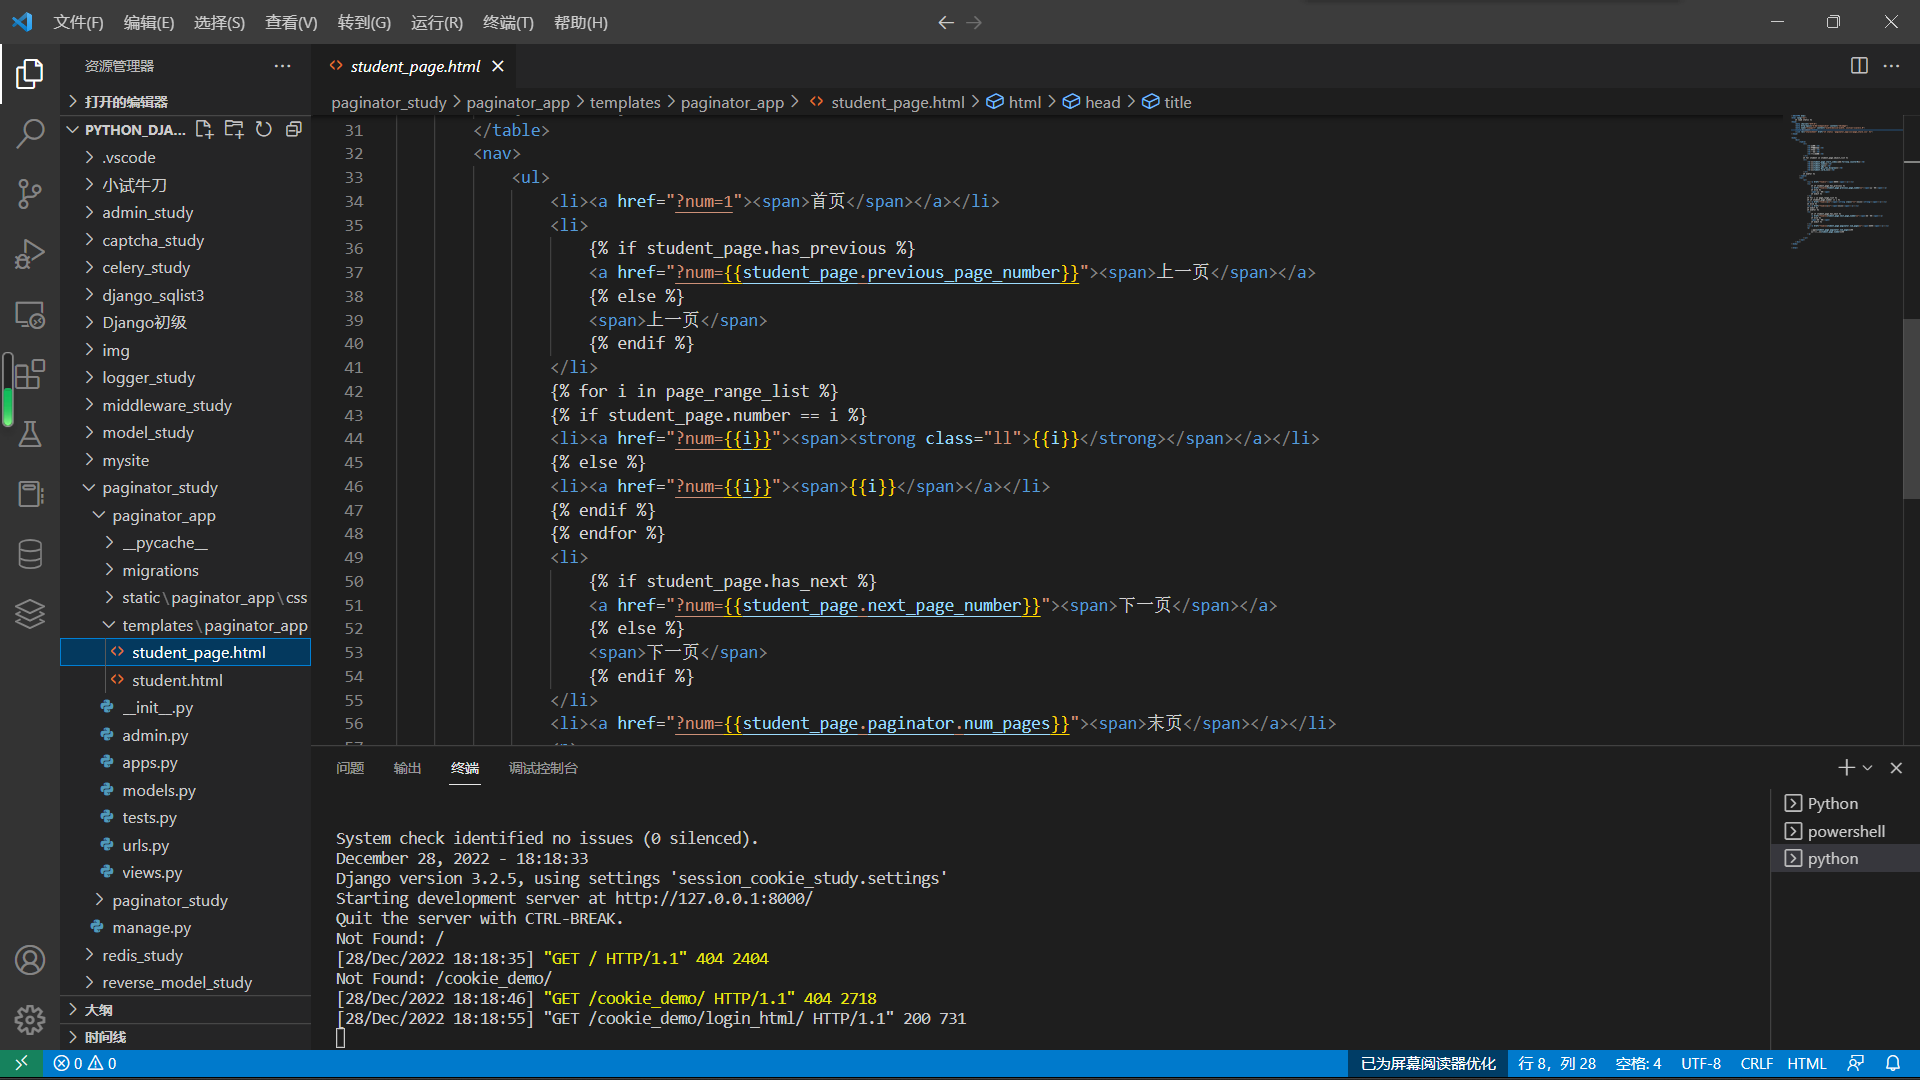This screenshot has height=1080, width=1920.
Task: Change encoding UTF-8 in status bar
Action: 1701,1064
